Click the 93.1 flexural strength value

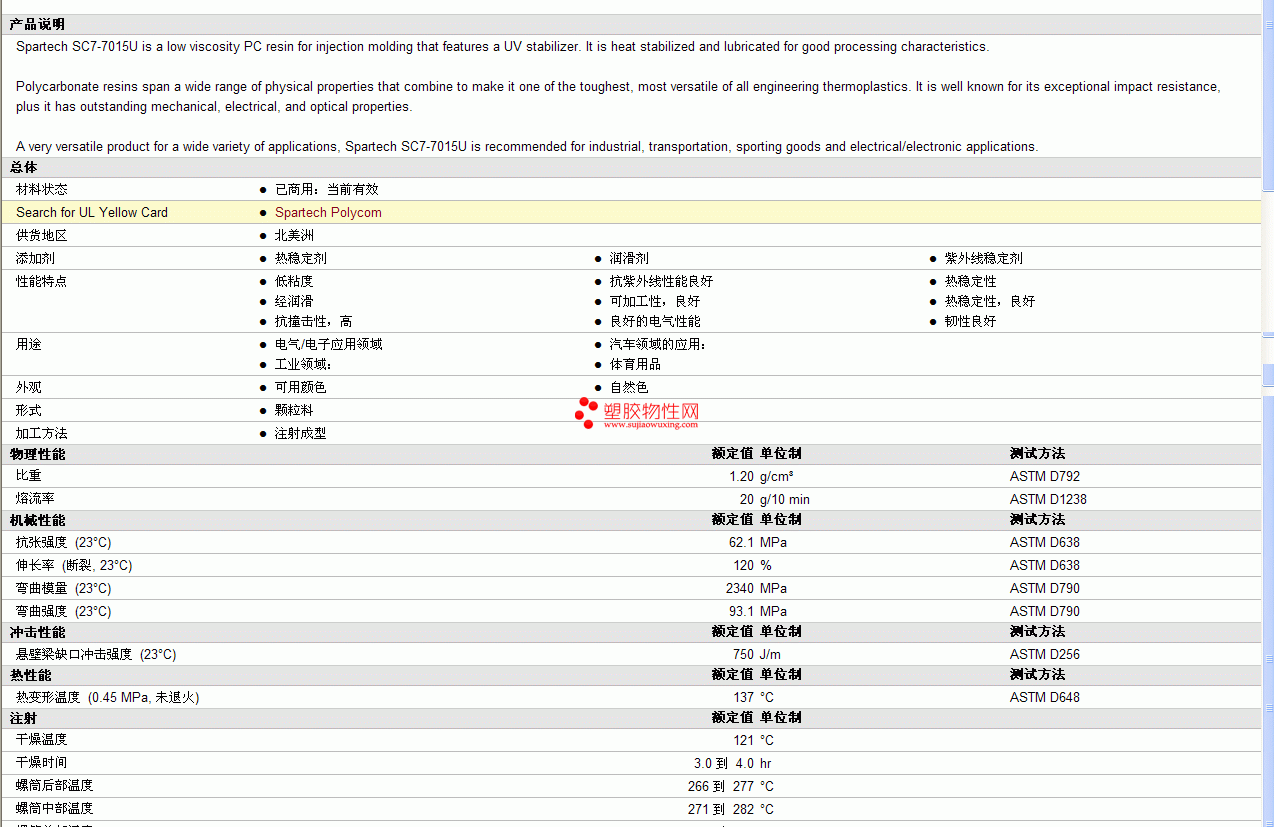(x=742, y=611)
